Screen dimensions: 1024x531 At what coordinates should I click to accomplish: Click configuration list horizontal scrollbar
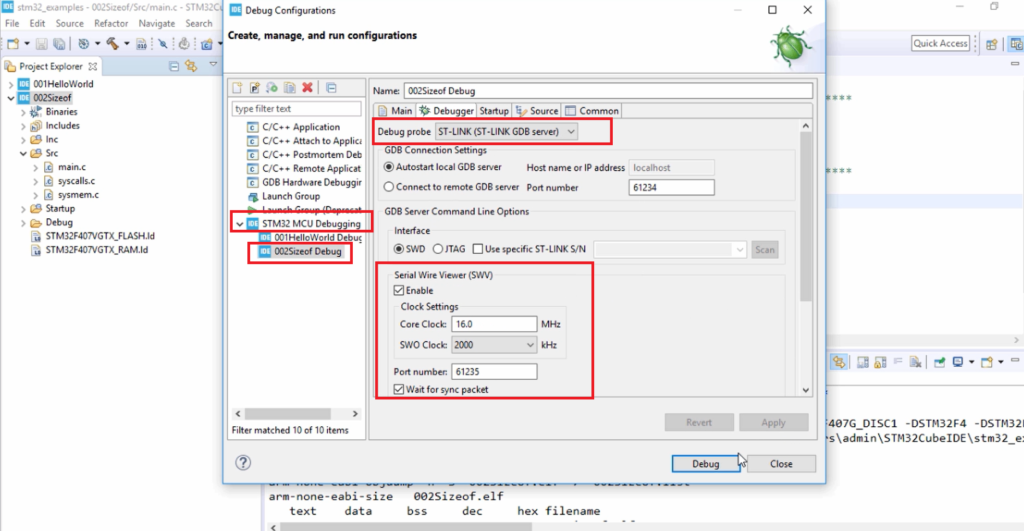pyautogui.click(x=296, y=413)
